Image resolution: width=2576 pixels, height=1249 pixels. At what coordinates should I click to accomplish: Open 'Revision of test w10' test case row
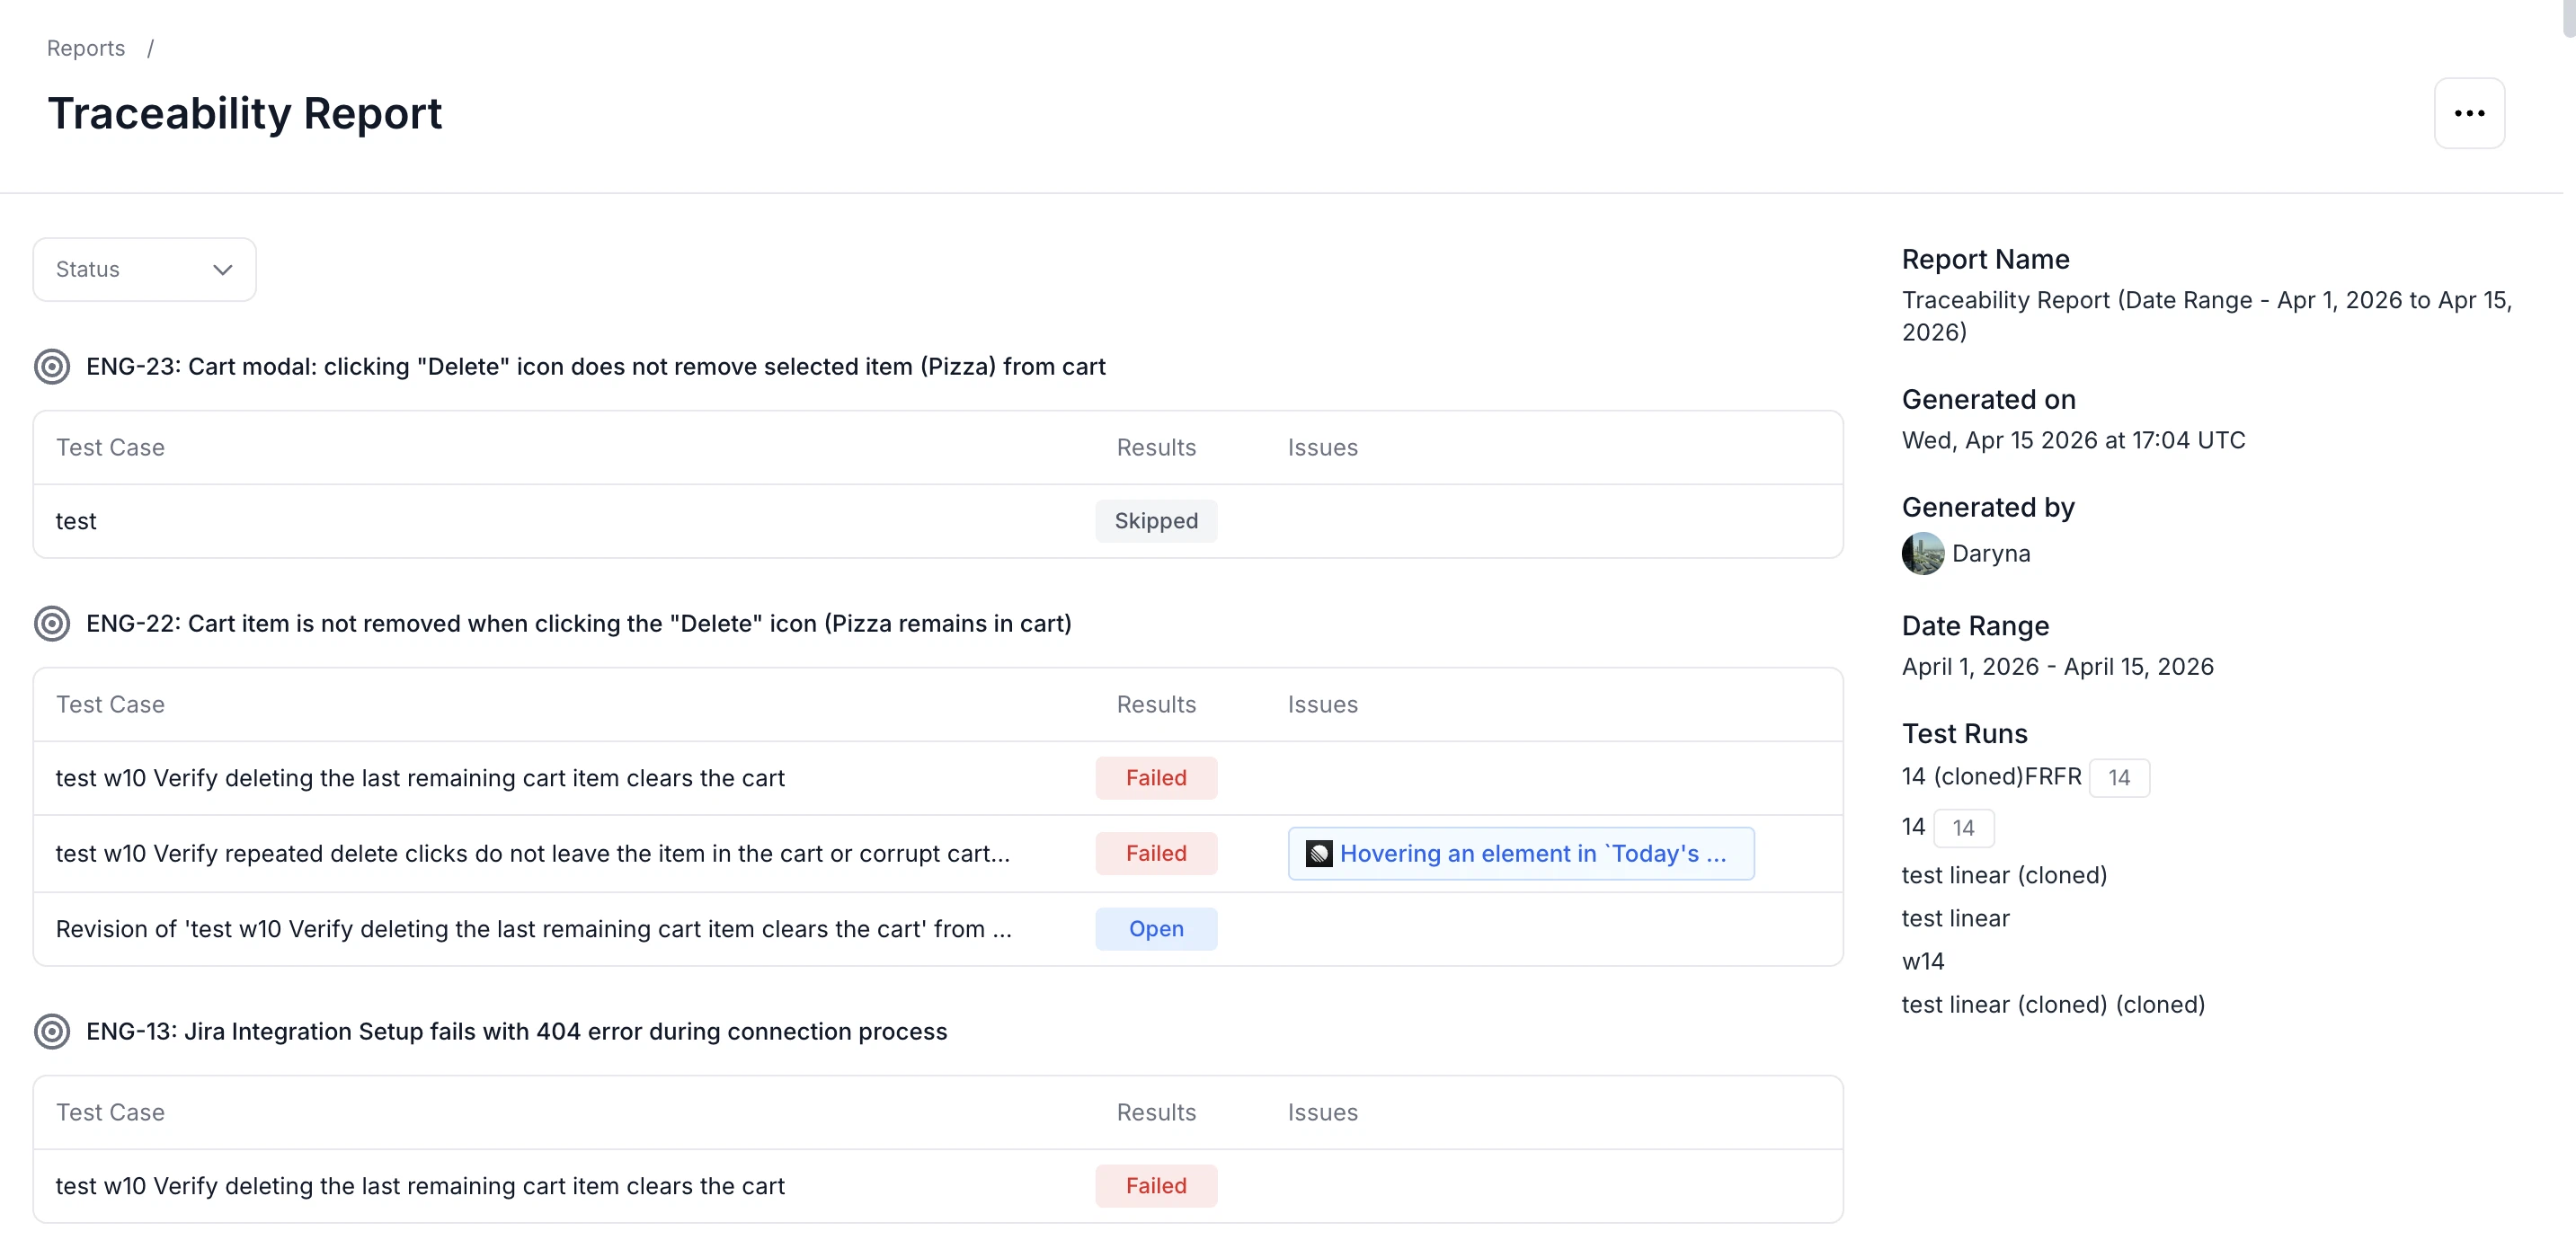(x=533, y=928)
